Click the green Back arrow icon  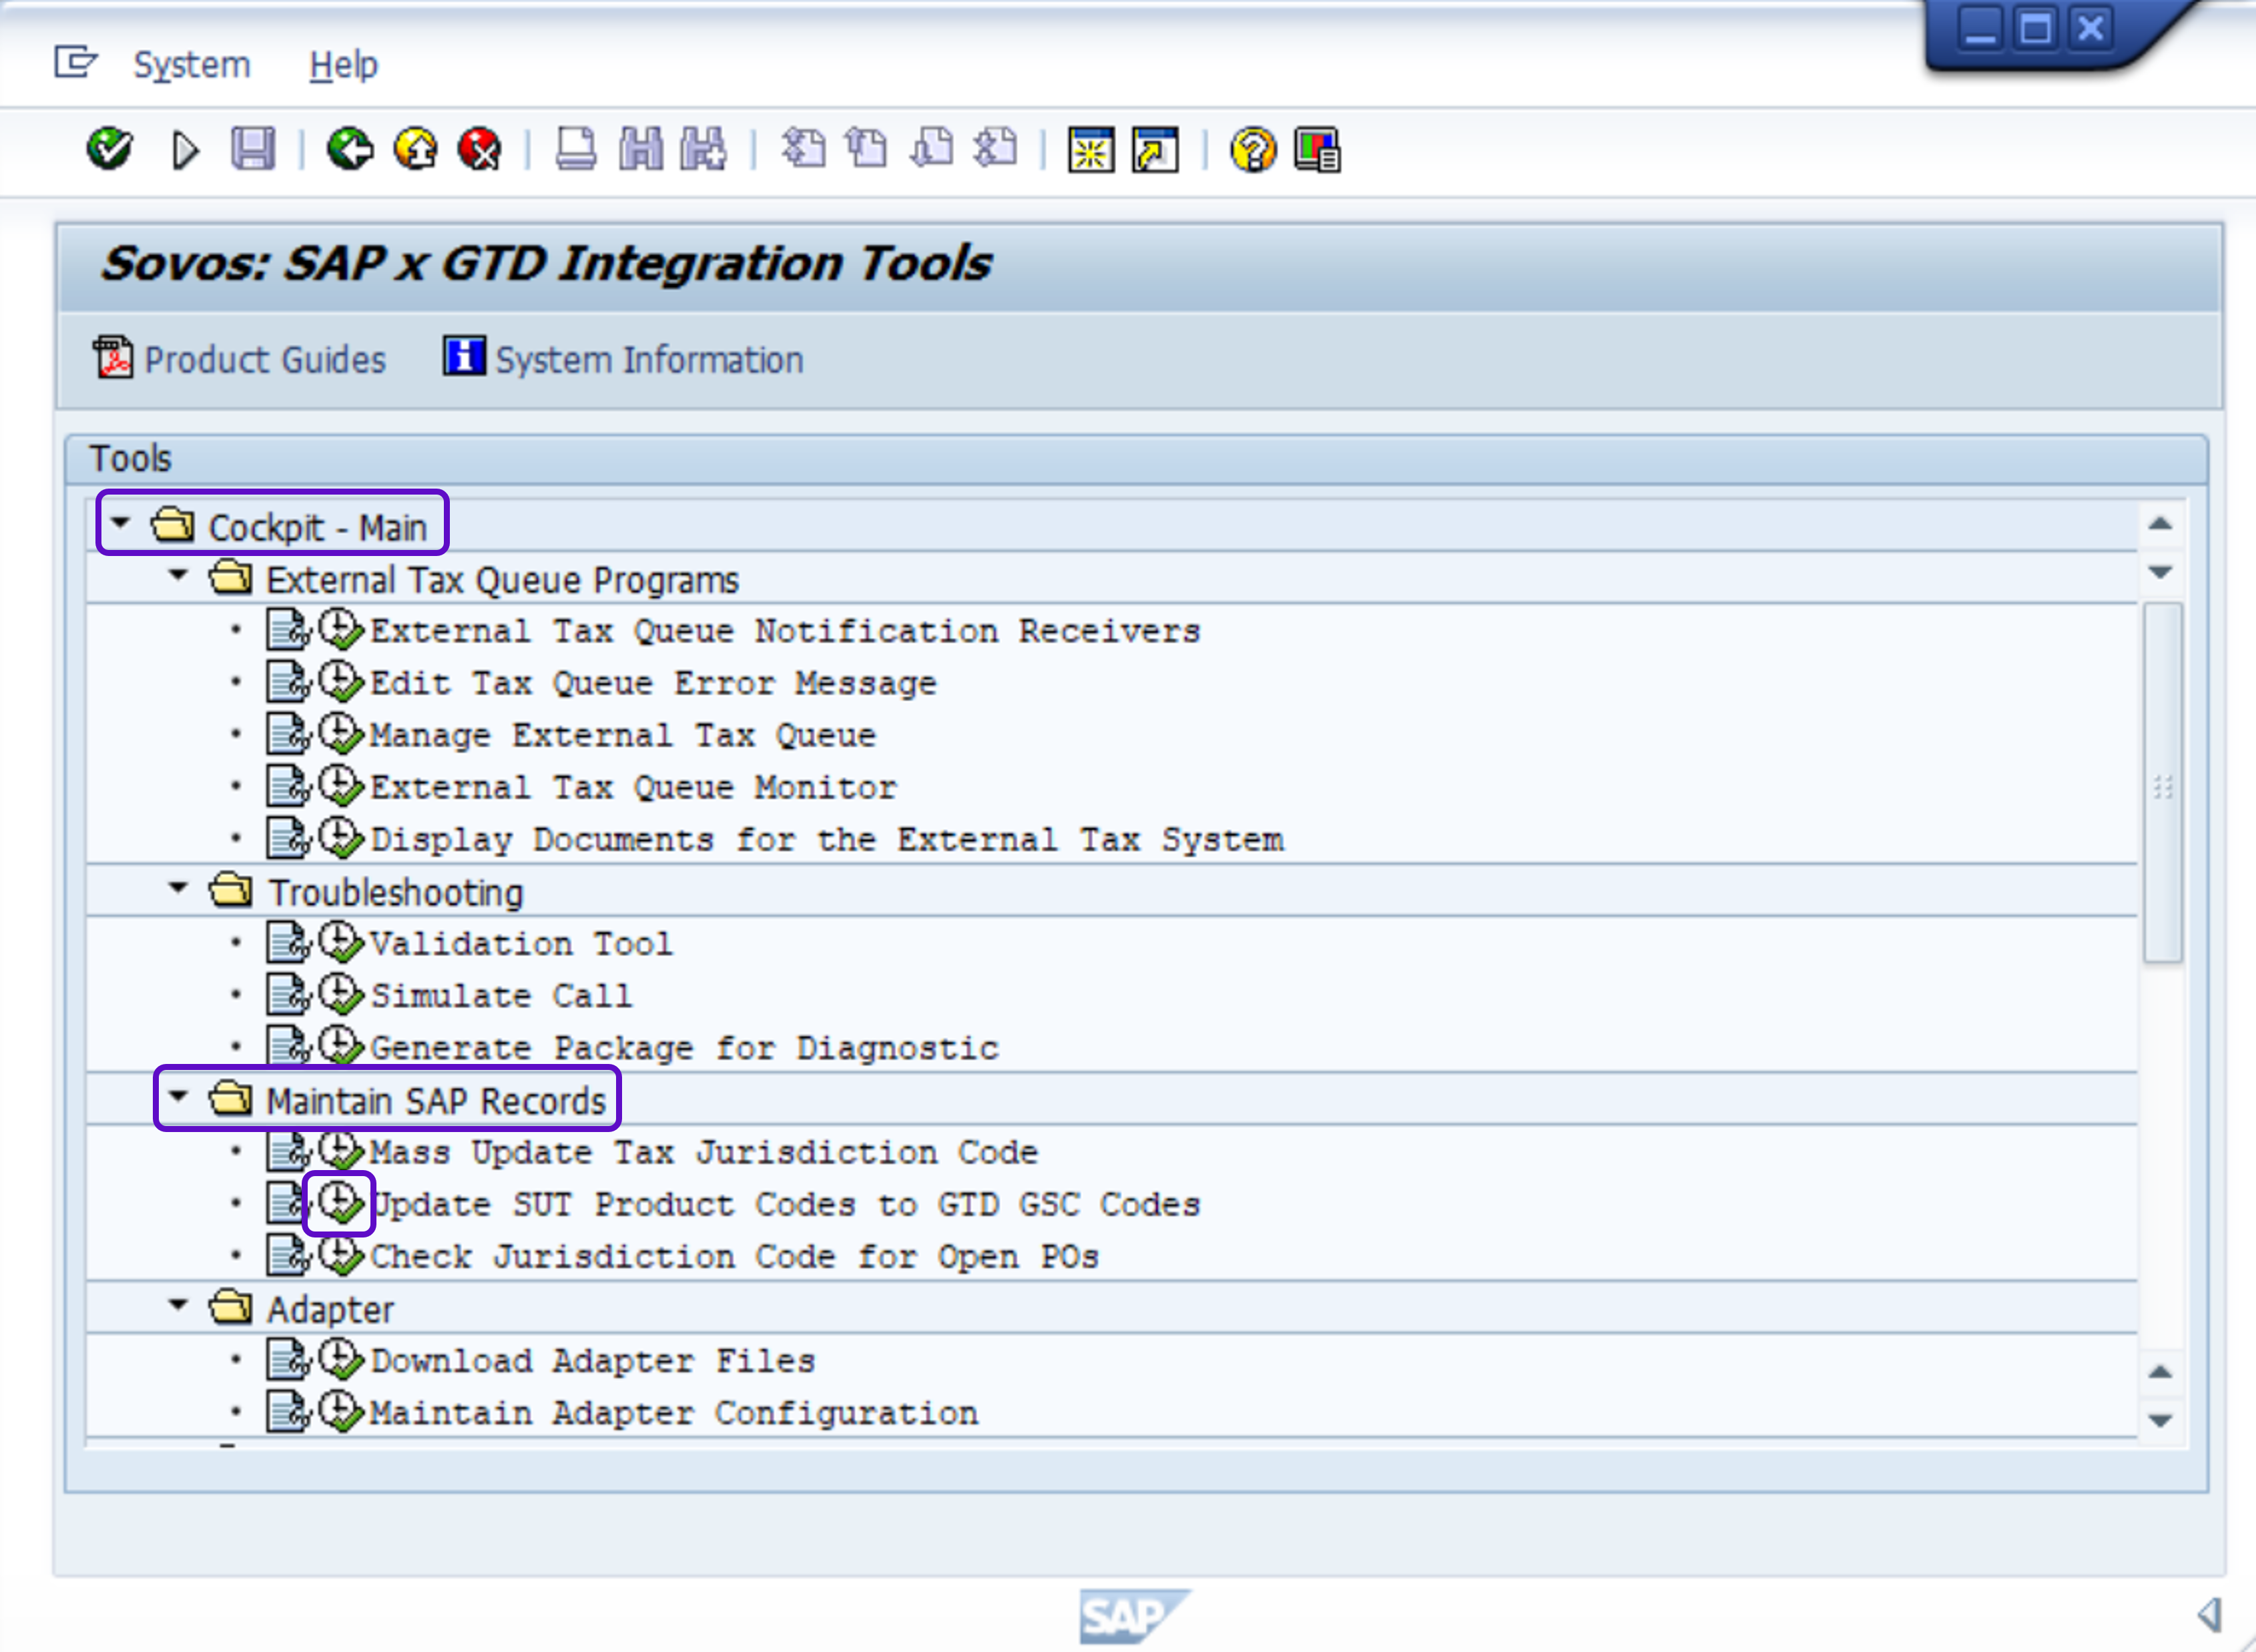[350, 150]
